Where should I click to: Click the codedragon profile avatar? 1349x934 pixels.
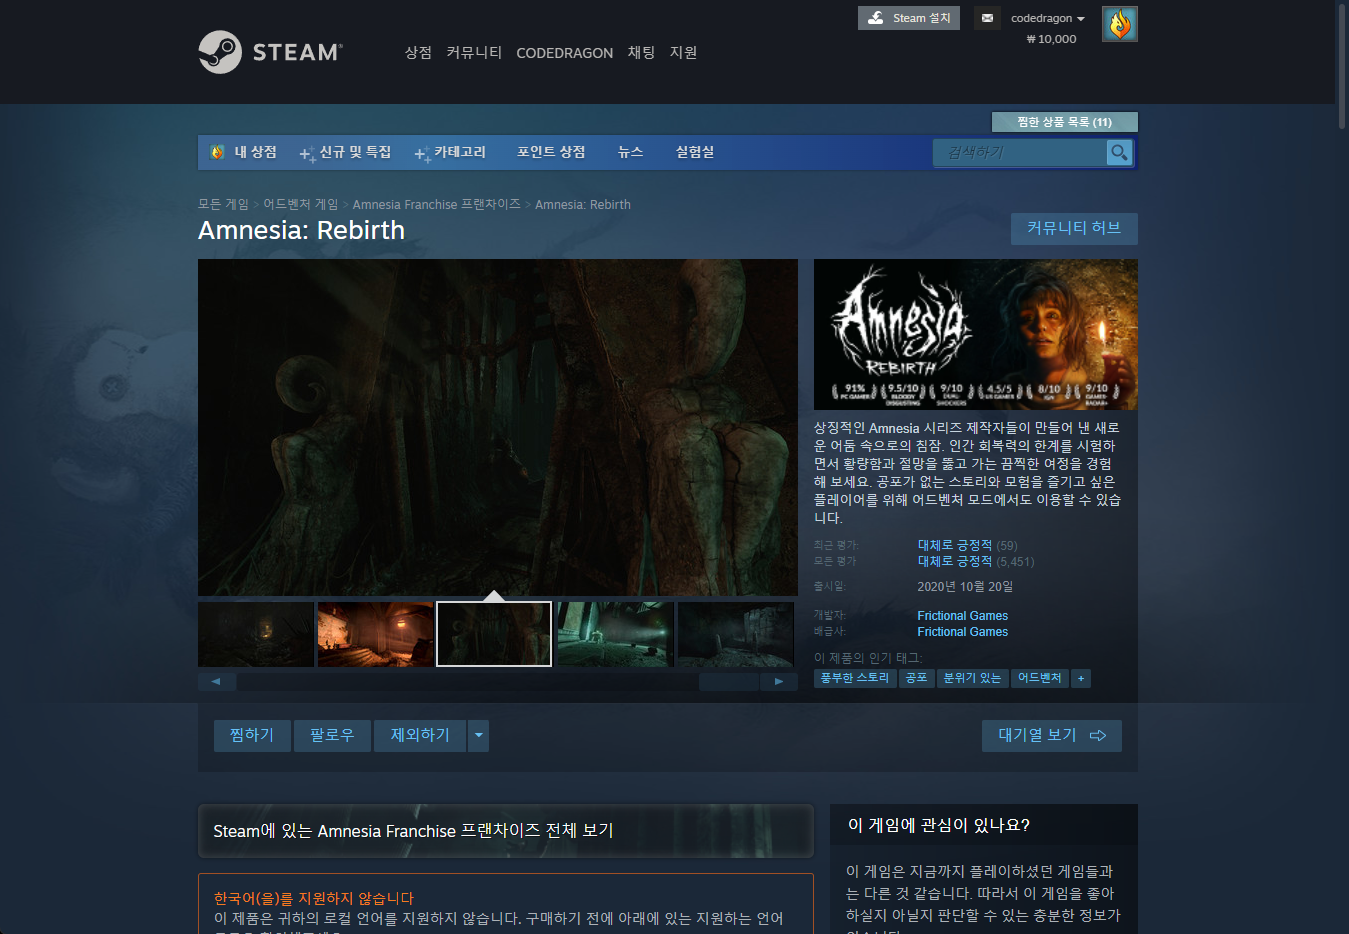coord(1119,24)
